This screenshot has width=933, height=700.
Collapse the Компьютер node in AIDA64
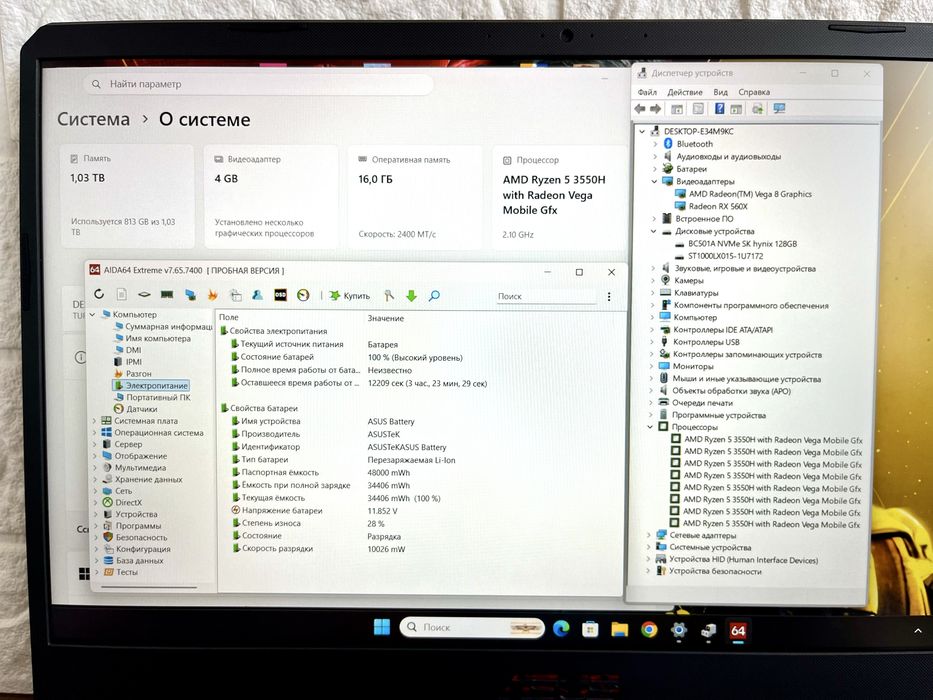(93, 314)
